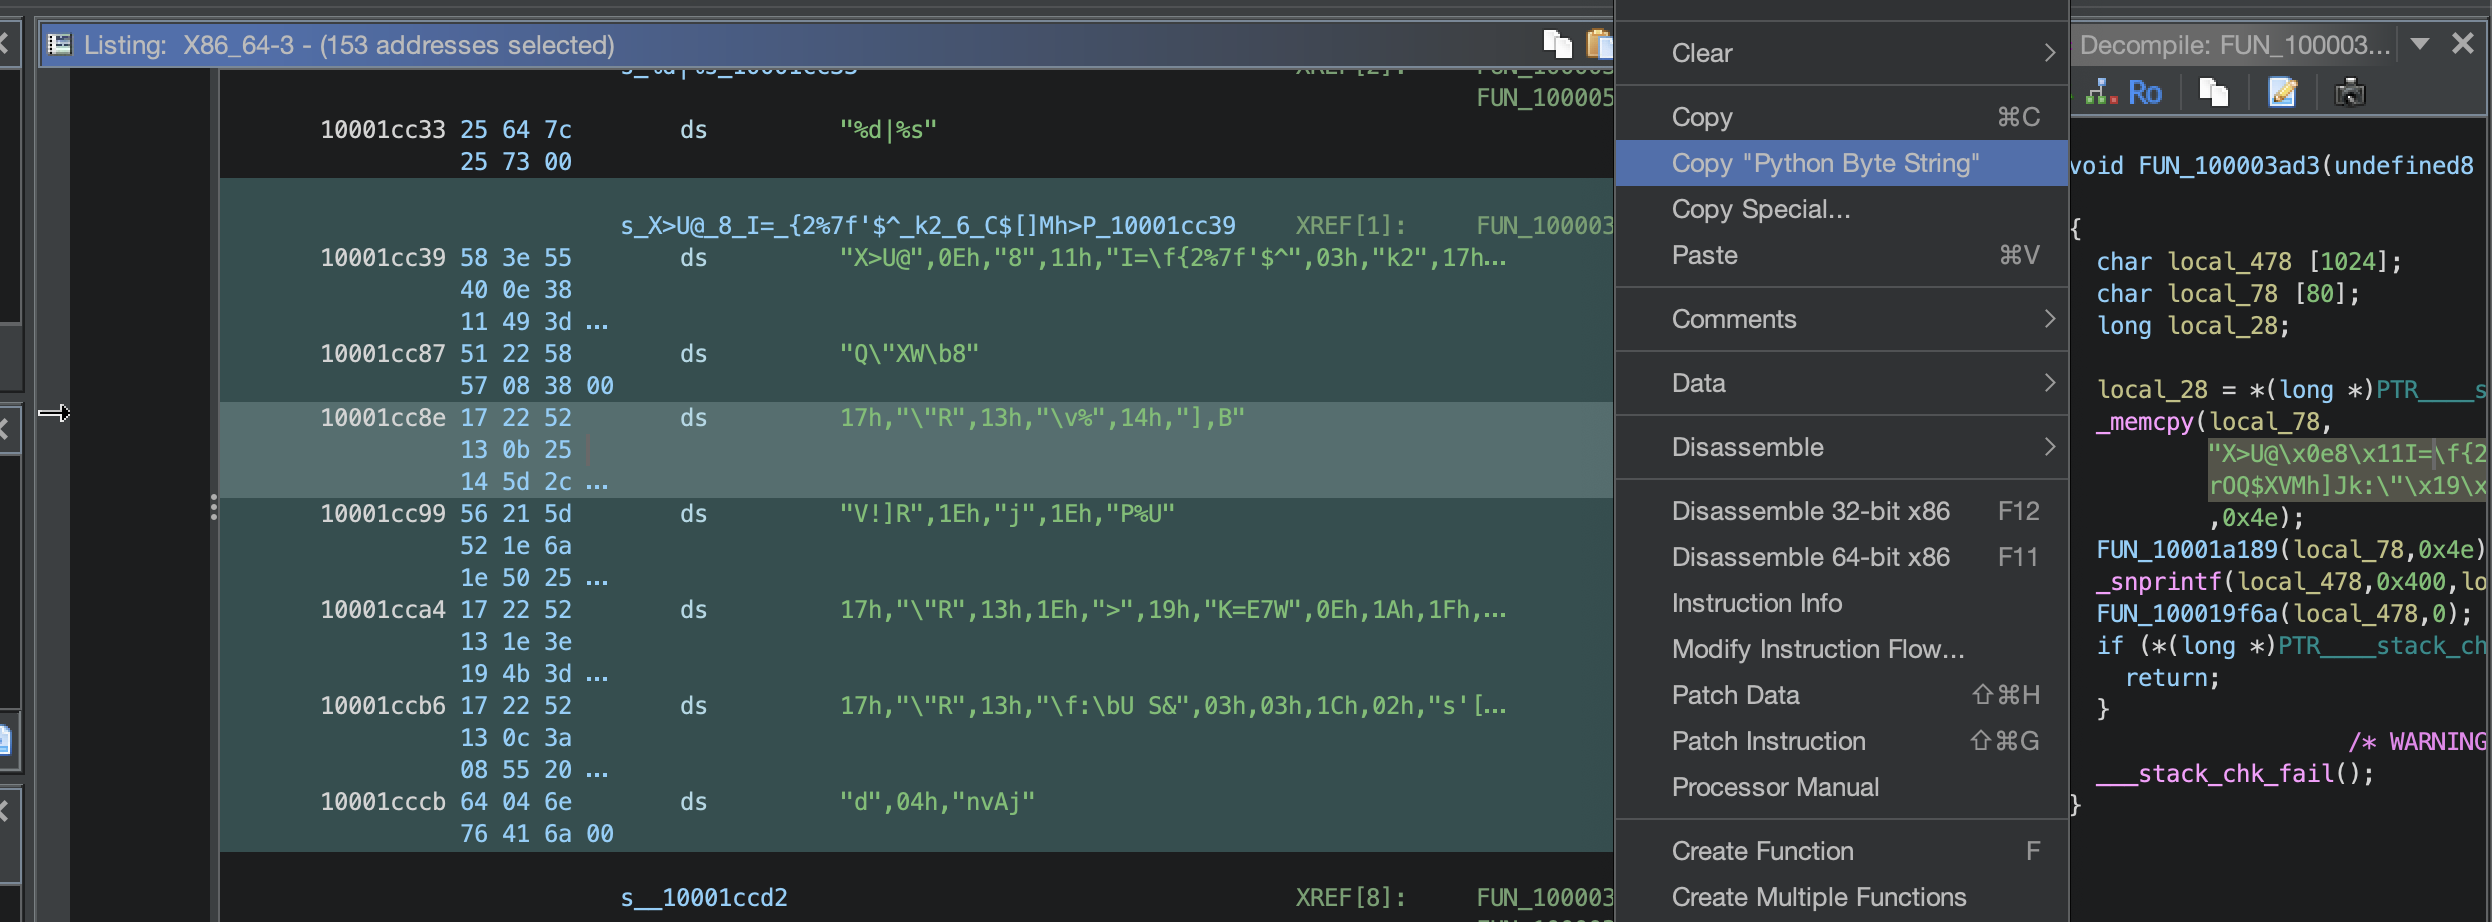Screen dimensions: 2492x922
Task: Expand the Comments submenu
Action: tap(1842, 319)
